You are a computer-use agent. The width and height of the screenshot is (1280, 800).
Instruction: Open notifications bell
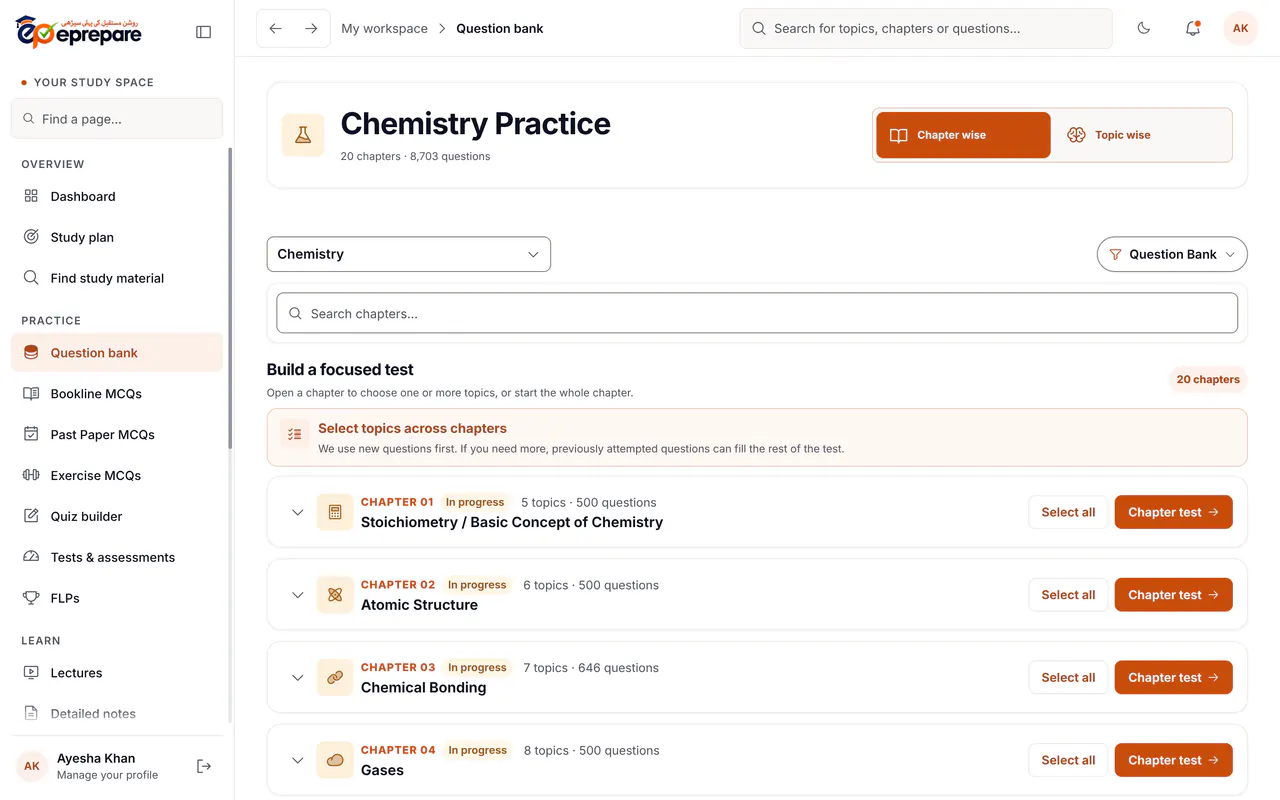pos(1193,28)
